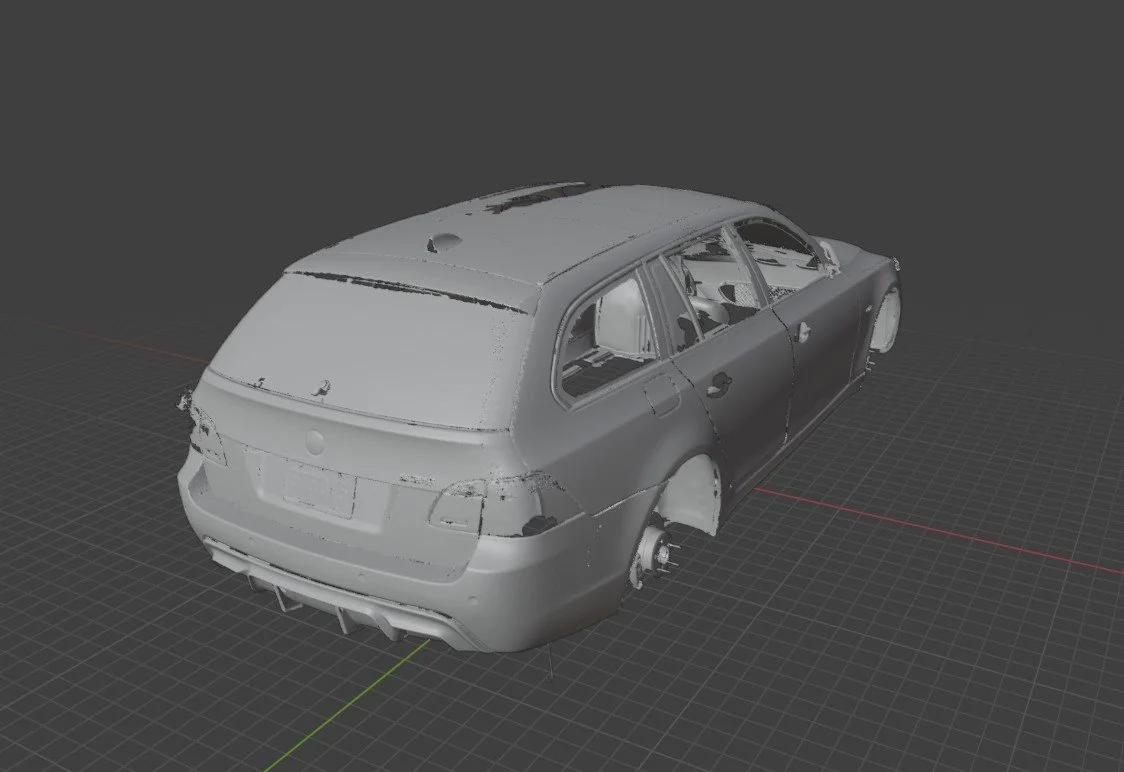Click the shark-fin antenna on the car roof
This screenshot has height=772, width=1124.
(x=444, y=243)
